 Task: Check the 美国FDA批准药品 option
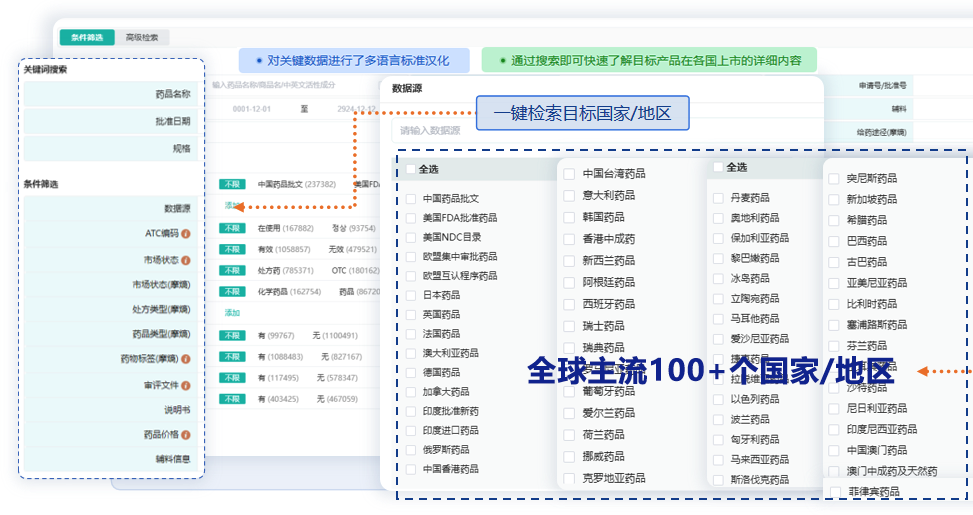tap(411, 218)
